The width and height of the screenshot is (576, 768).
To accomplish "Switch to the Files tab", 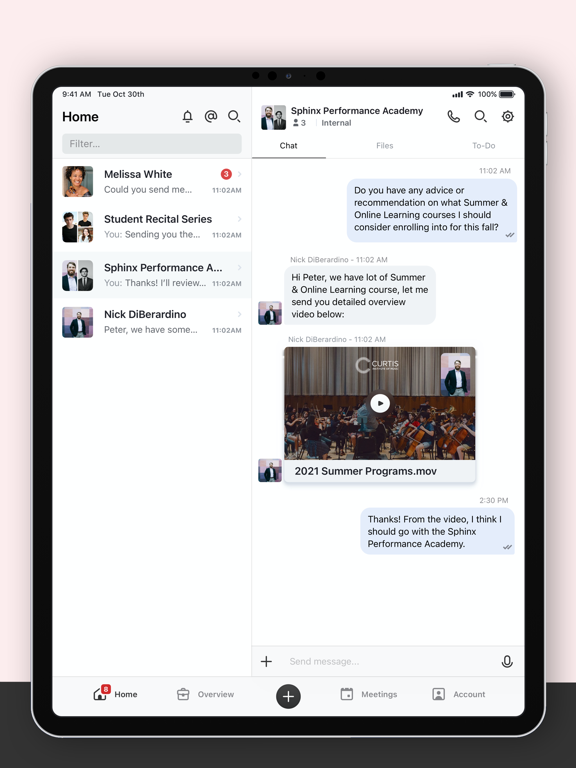I will pyautogui.click(x=384, y=145).
